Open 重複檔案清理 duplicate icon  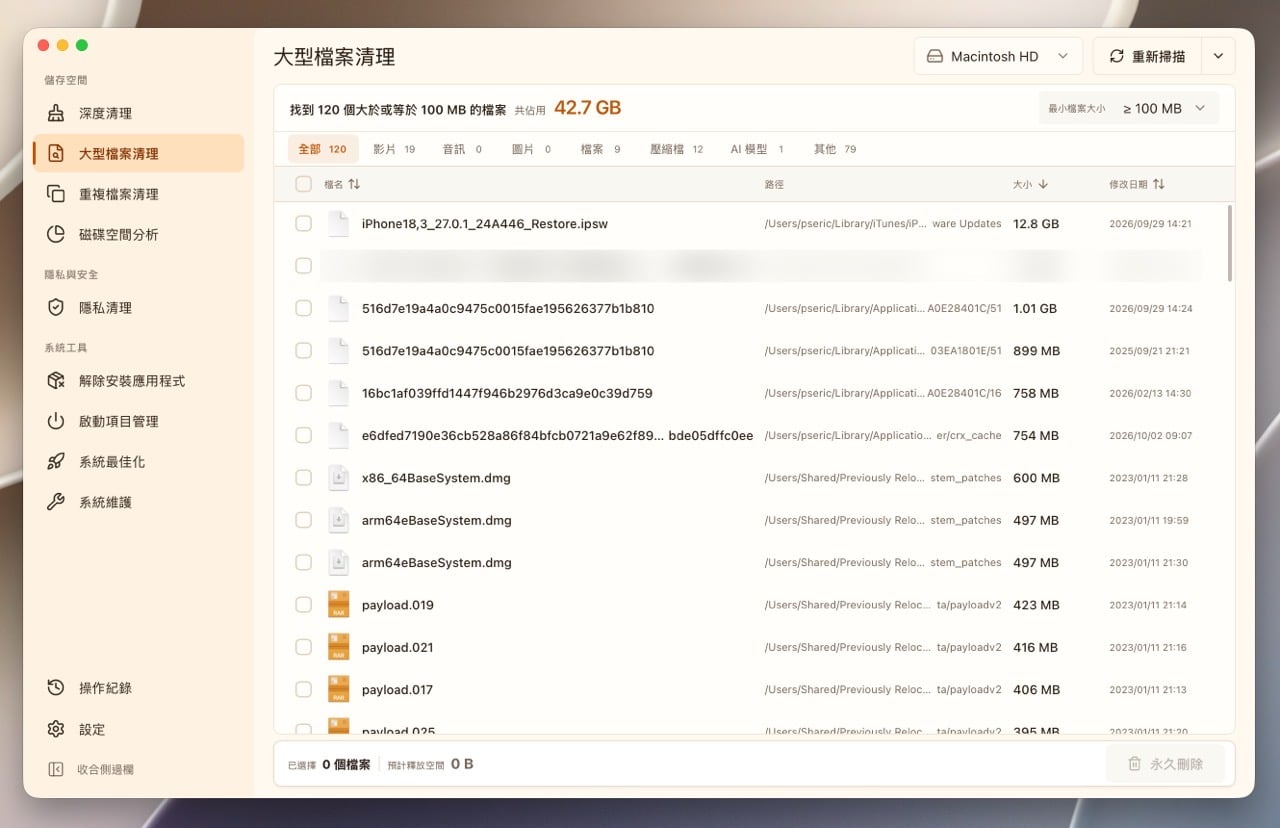tap(56, 194)
